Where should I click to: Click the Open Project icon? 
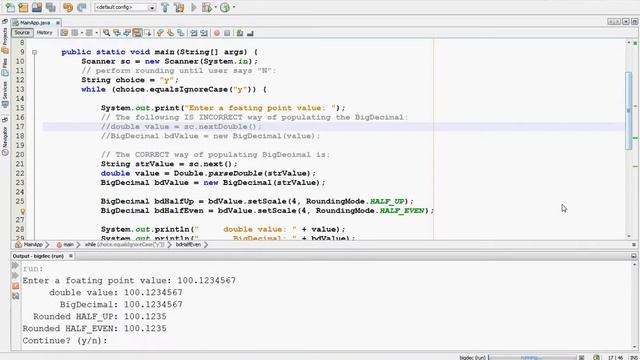(x=37, y=7)
